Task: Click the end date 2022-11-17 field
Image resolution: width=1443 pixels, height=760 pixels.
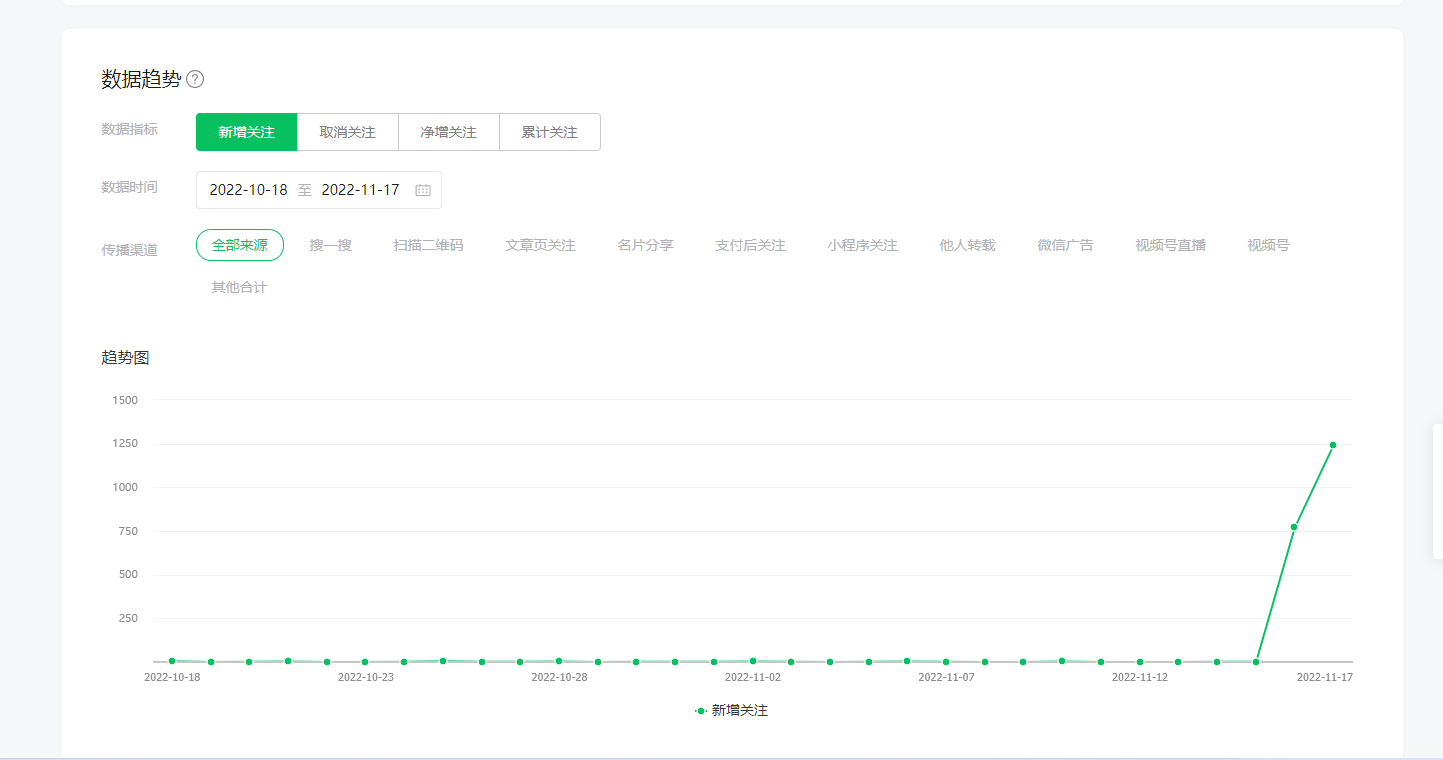Action: tap(360, 190)
